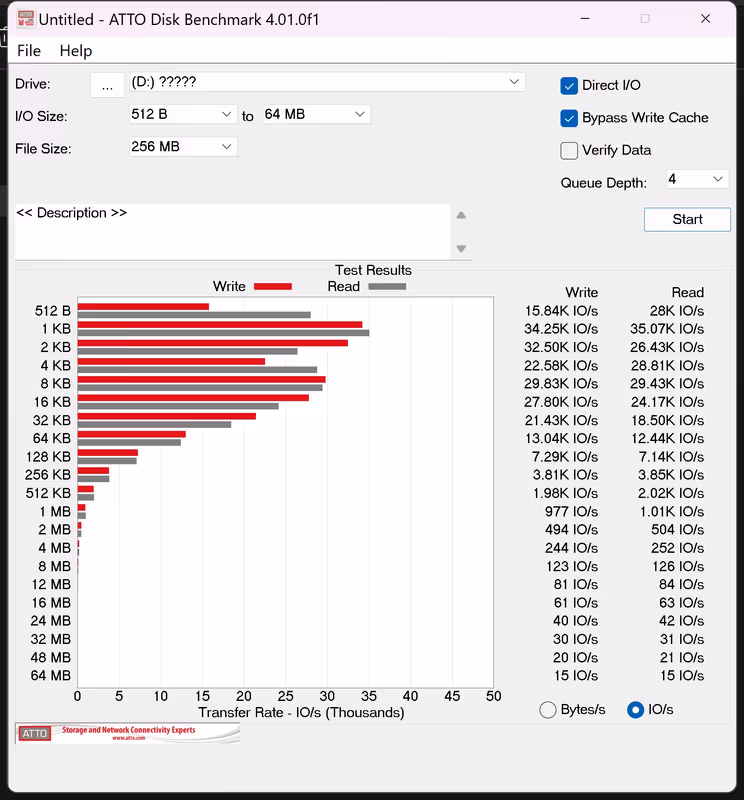Click the ATTO logo banner at bottom
The height and width of the screenshot is (800, 744).
pos(127,733)
